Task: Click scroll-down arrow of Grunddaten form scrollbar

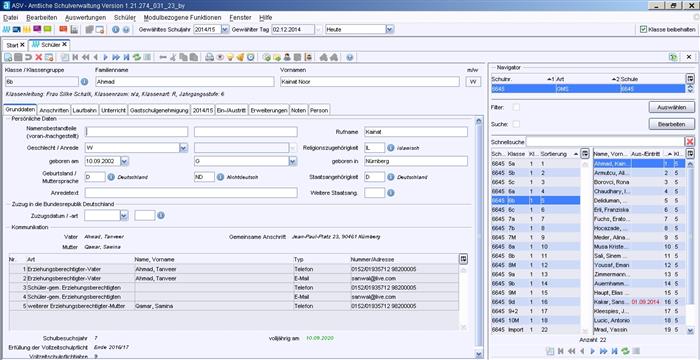Action: click(x=479, y=353)
